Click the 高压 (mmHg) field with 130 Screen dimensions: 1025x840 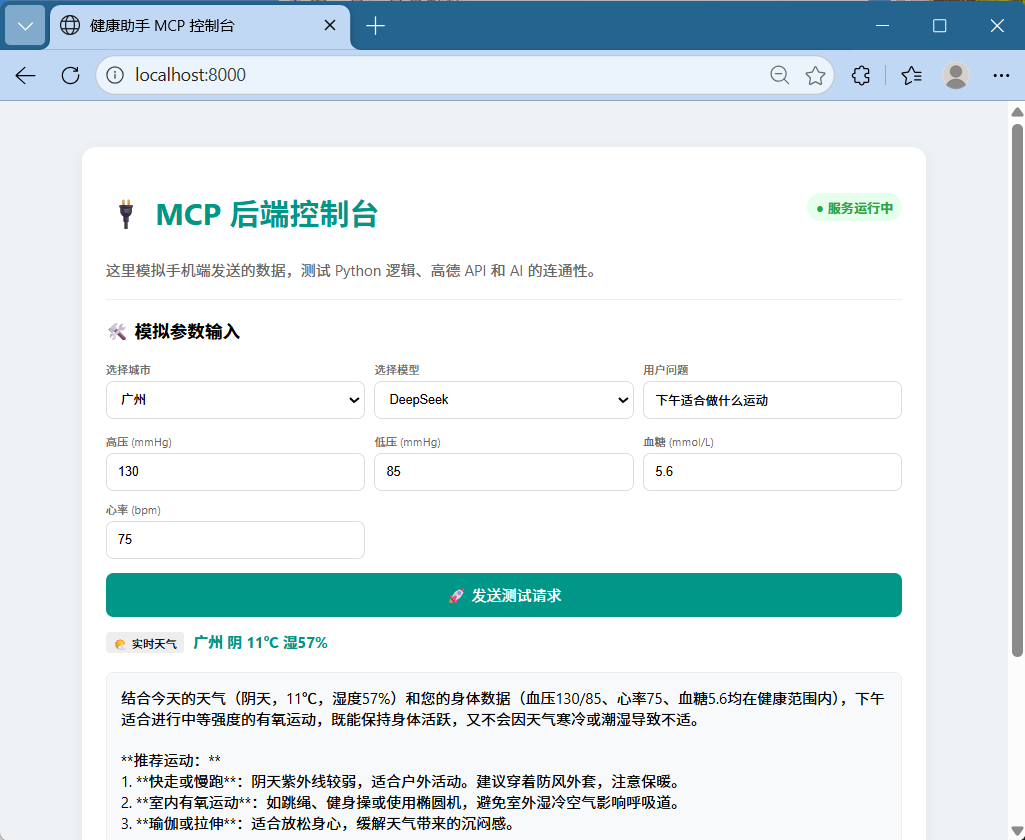click(235, 472)
